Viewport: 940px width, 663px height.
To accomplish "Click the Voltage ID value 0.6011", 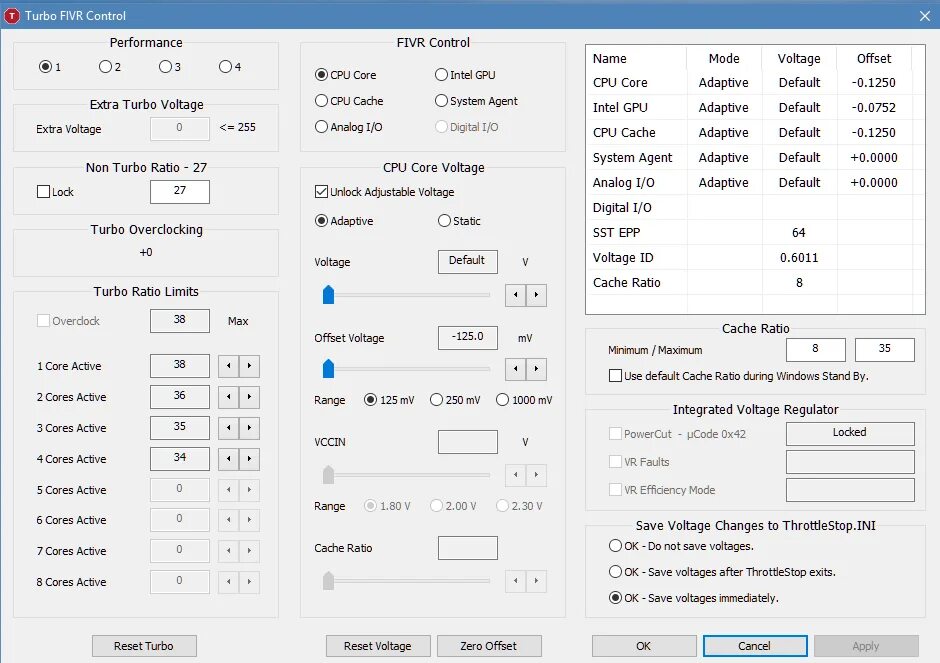I will (x=799, y=258).
